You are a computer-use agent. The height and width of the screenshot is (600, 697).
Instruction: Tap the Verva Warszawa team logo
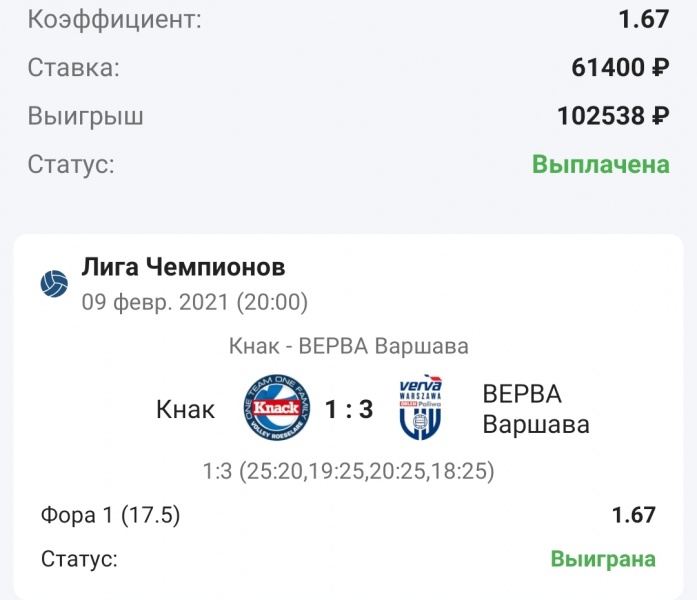tap(421, 408)
